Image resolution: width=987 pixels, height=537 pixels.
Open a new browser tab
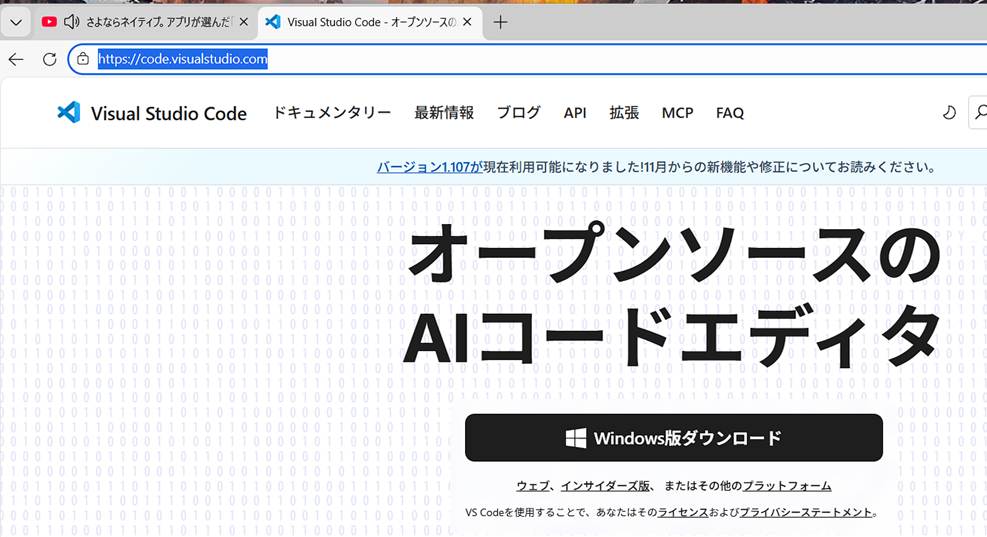(501, 22)
